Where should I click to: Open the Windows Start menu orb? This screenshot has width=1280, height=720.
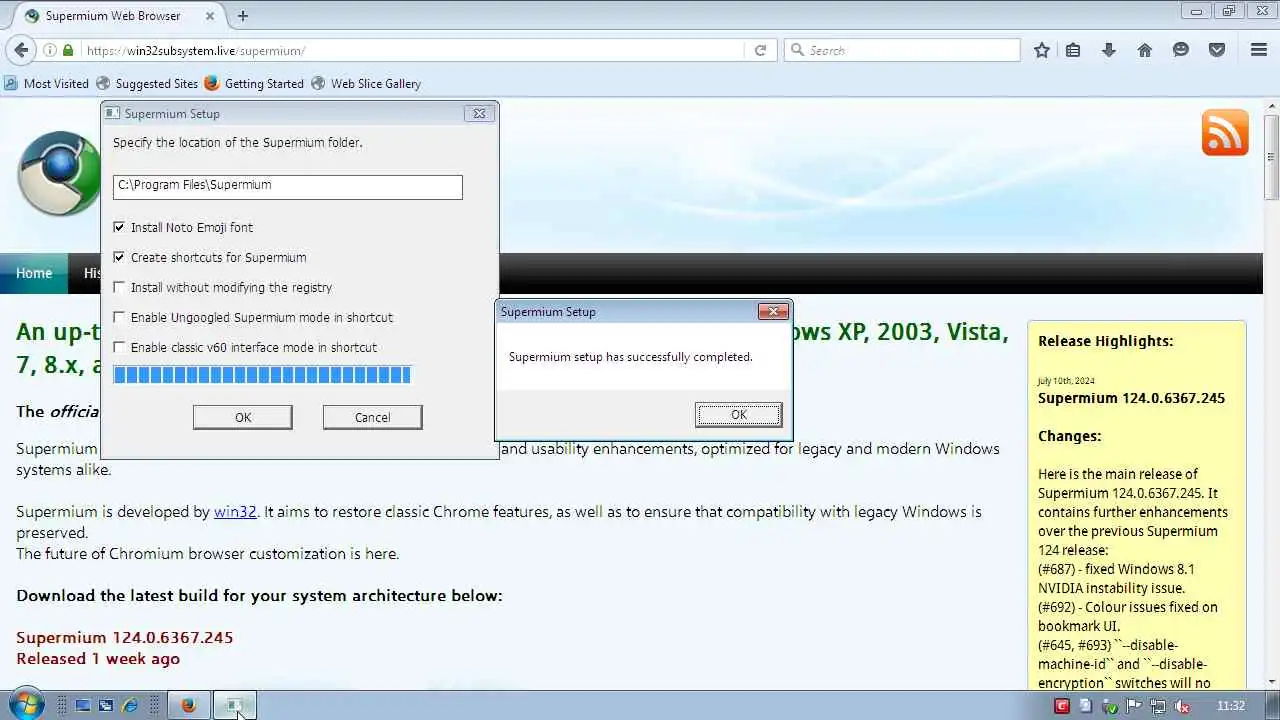coord(25,704)
